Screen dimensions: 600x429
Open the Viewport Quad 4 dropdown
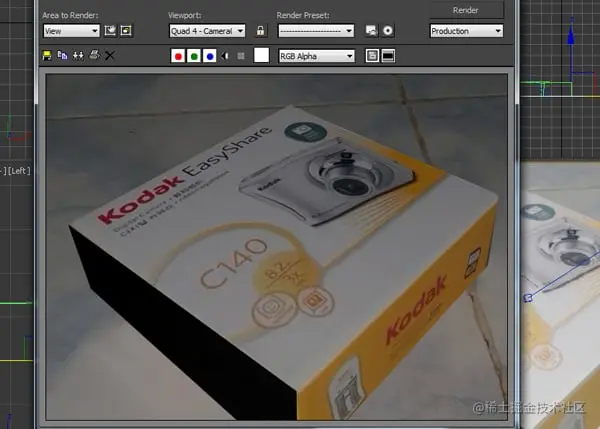coord(207,31)
